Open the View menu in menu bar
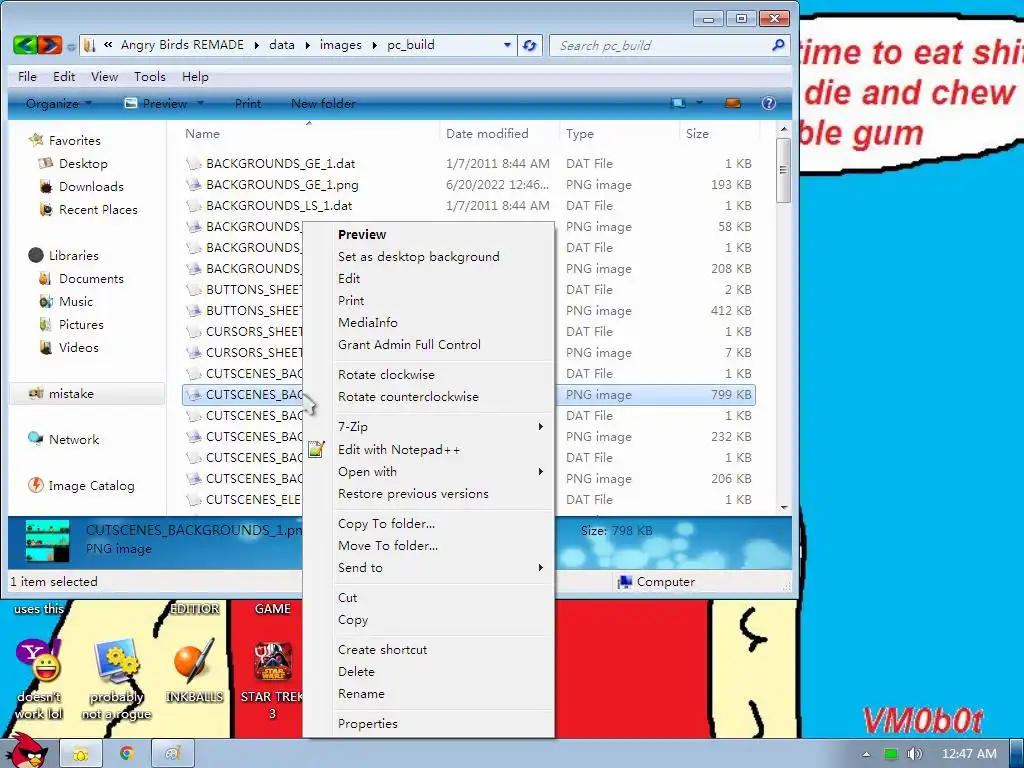The width and height of the screenshot is (1024, 768). (104, 76)
